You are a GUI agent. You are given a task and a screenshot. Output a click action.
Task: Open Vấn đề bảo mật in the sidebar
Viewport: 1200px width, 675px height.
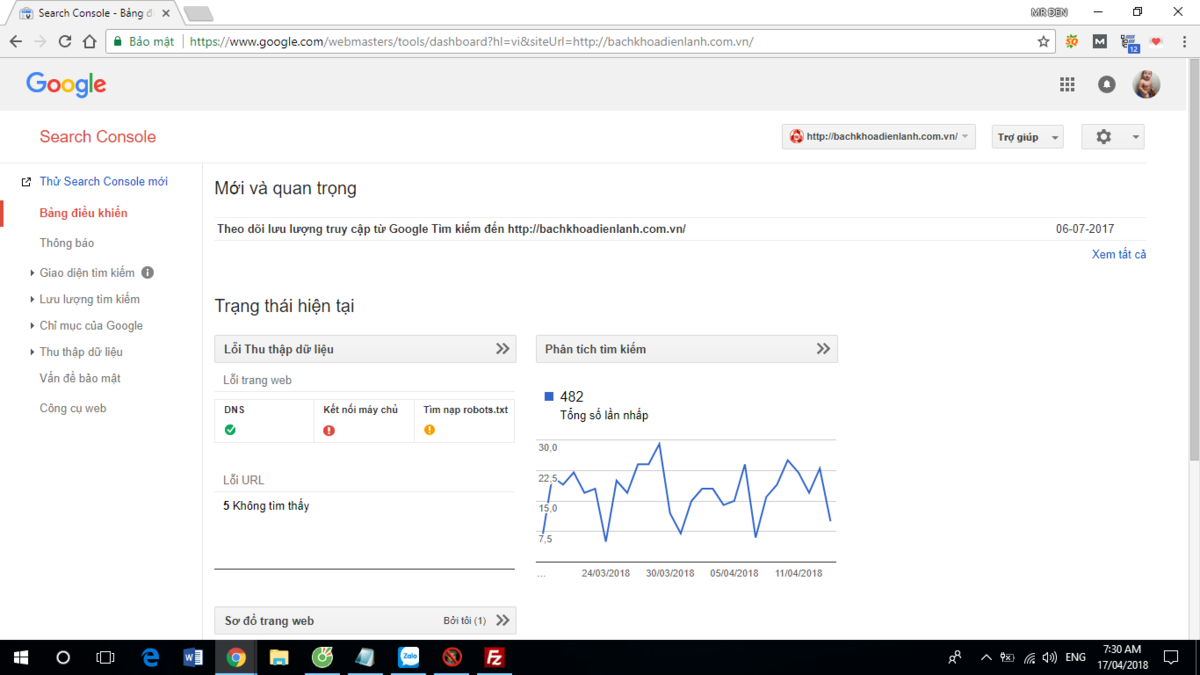[79, 378]
